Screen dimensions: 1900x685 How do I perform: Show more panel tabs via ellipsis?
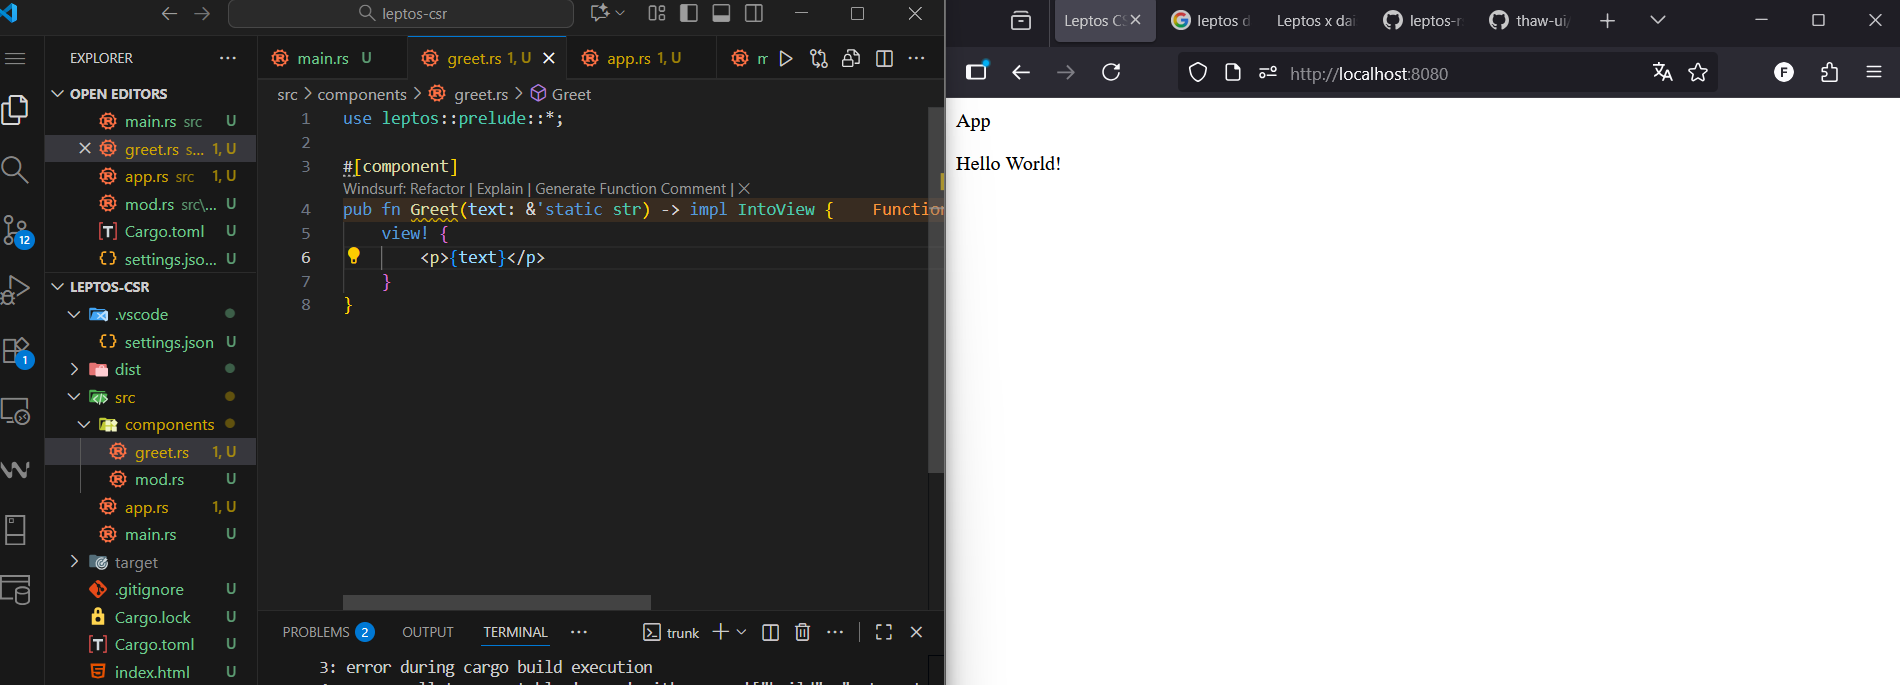579,632
